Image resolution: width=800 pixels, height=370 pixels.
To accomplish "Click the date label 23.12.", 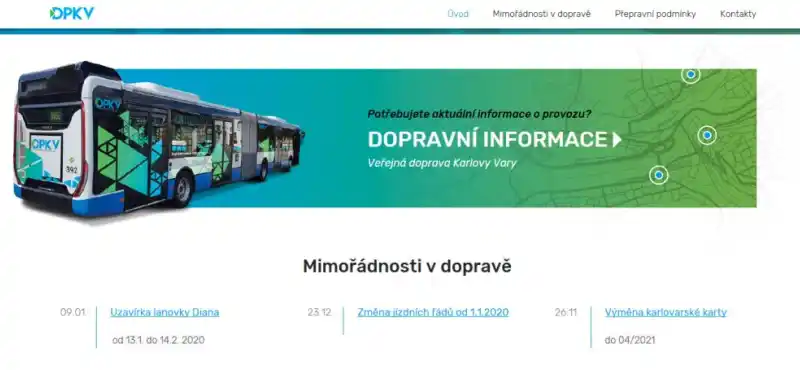I will point(320,312).
